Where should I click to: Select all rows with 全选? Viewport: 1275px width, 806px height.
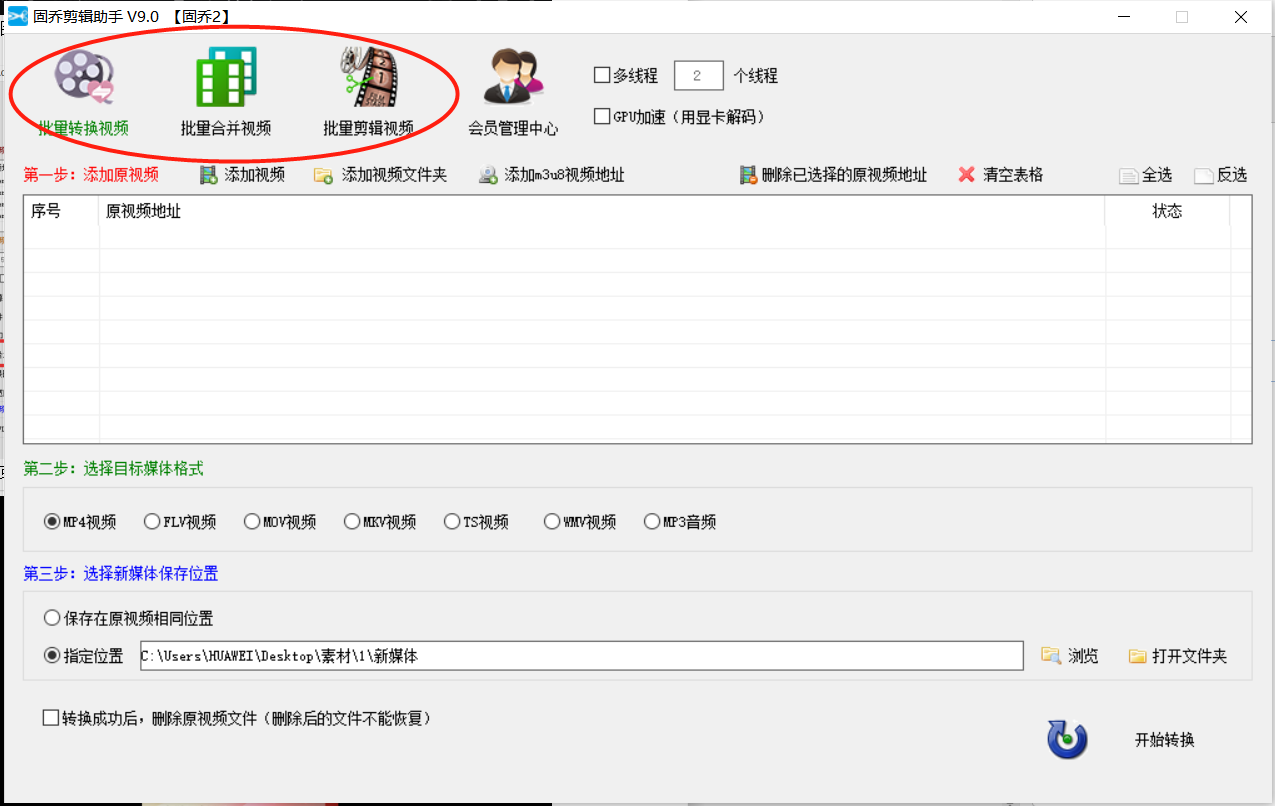pos(1145,174)
